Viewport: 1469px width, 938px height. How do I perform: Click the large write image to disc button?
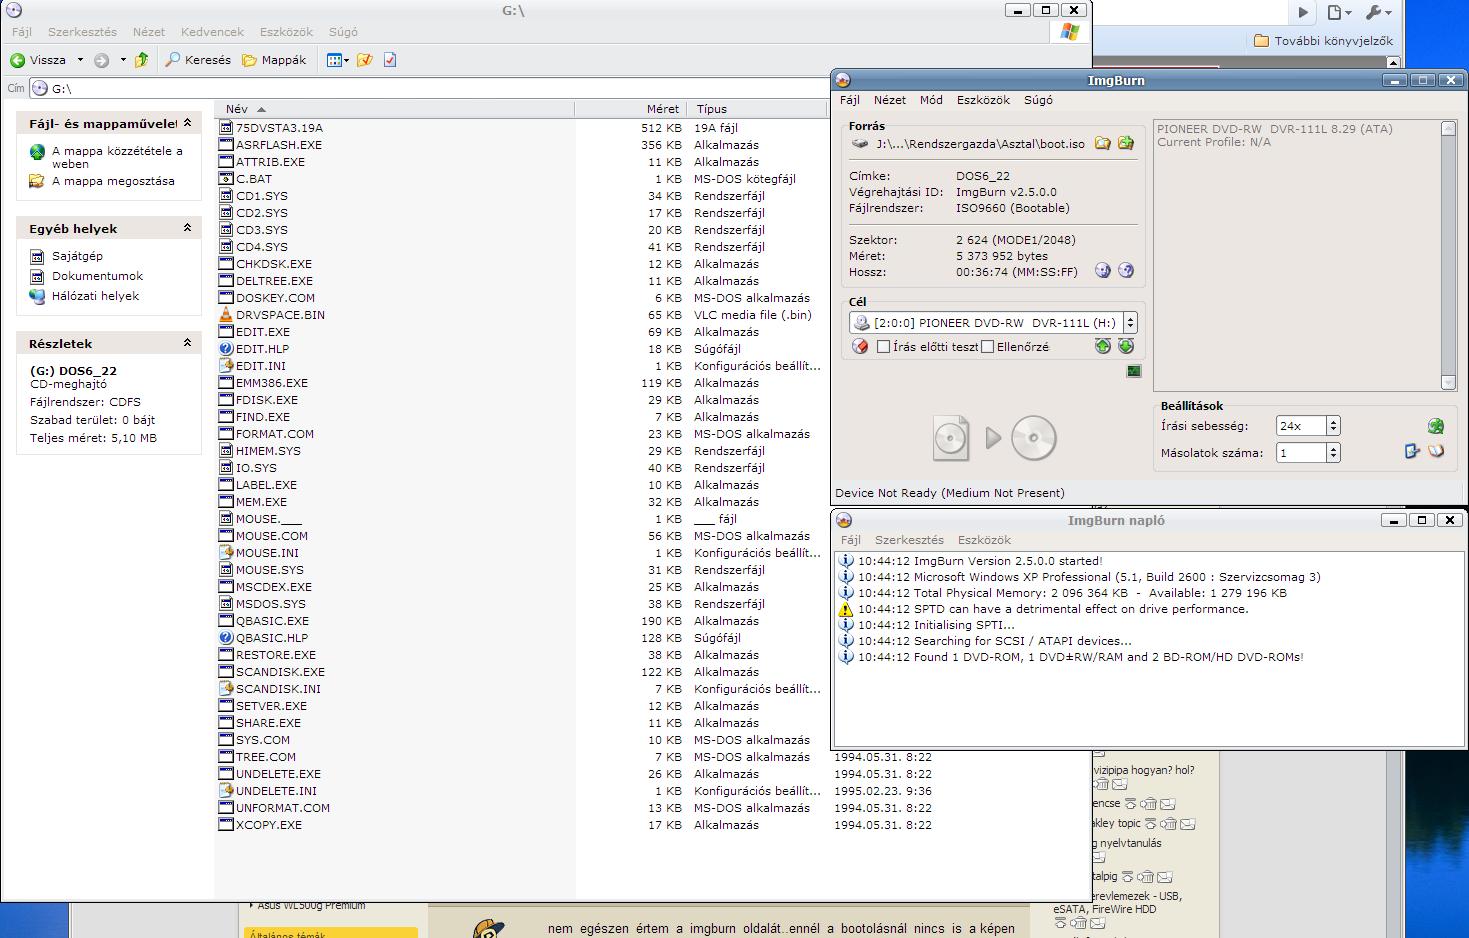[x=992, y=438]
